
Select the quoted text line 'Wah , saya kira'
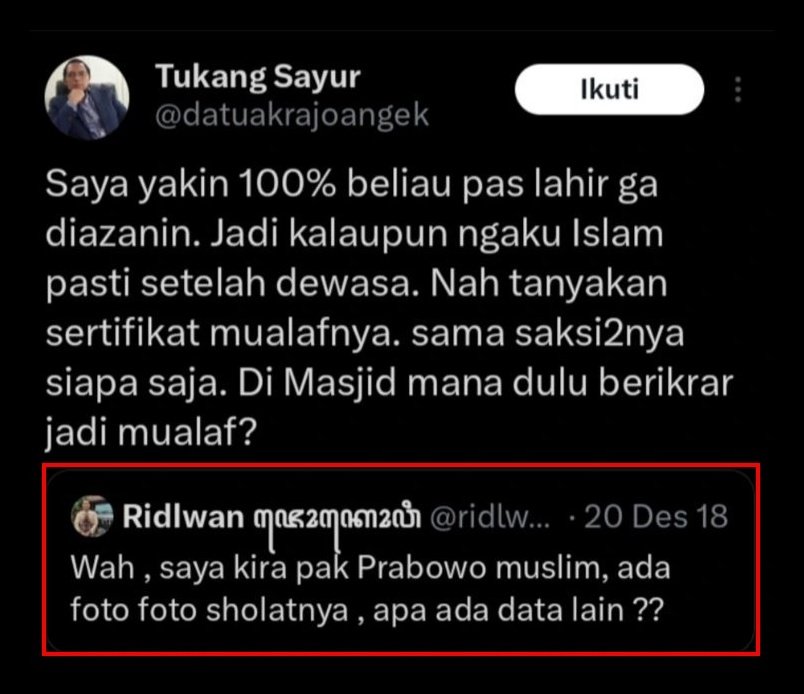[370, 568]
